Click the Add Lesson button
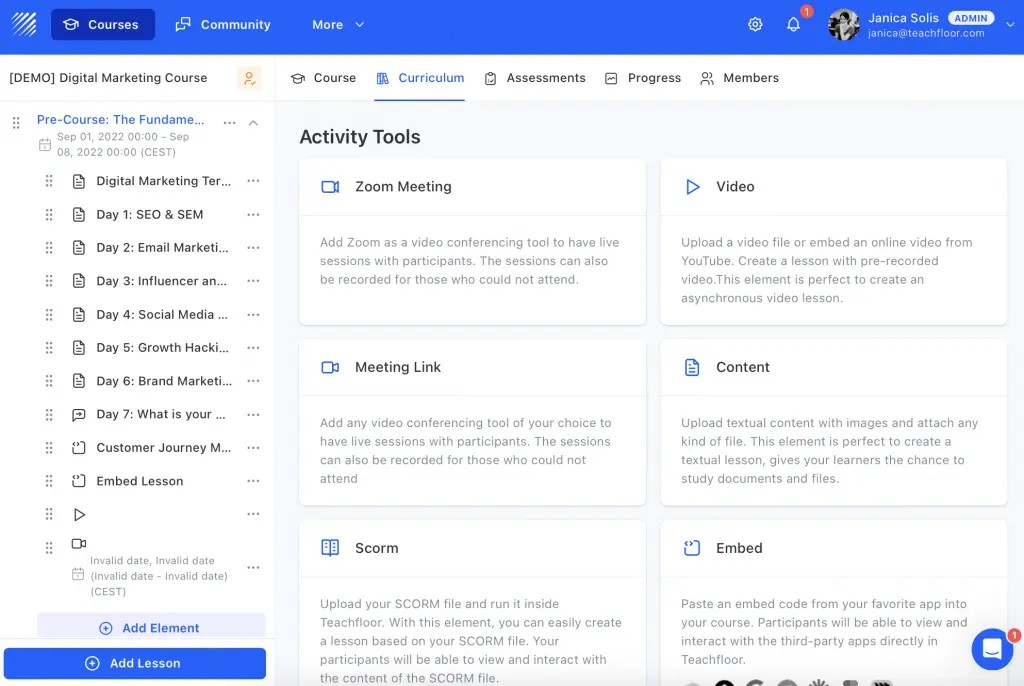The width and height of the screenshot is (1024, 686). click(x=135, y=663)
